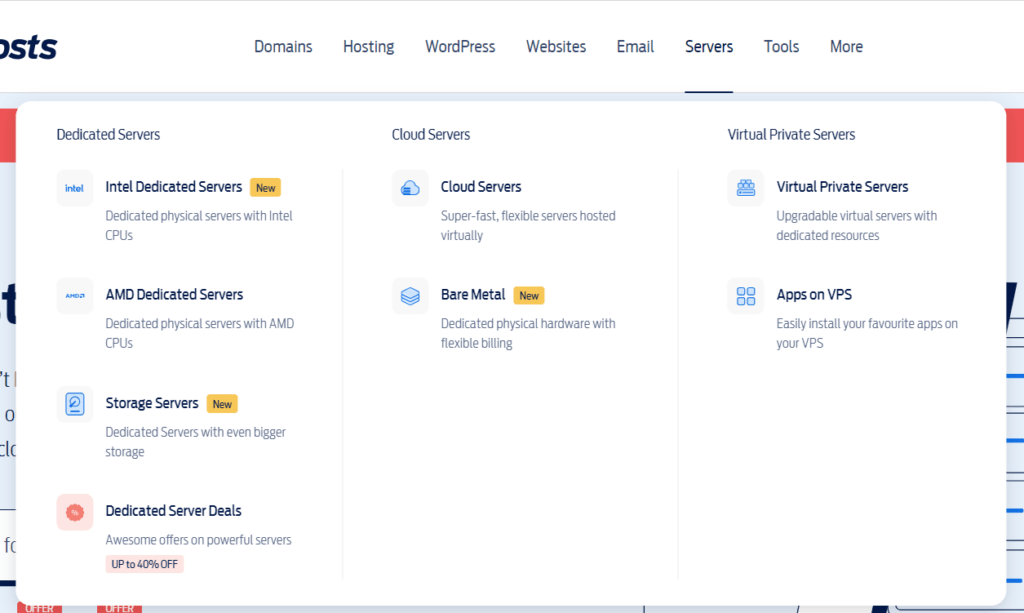Click the Virtual Private Servers rack icon
Viewport: 1024px width, 613px height.
point(744,187)
